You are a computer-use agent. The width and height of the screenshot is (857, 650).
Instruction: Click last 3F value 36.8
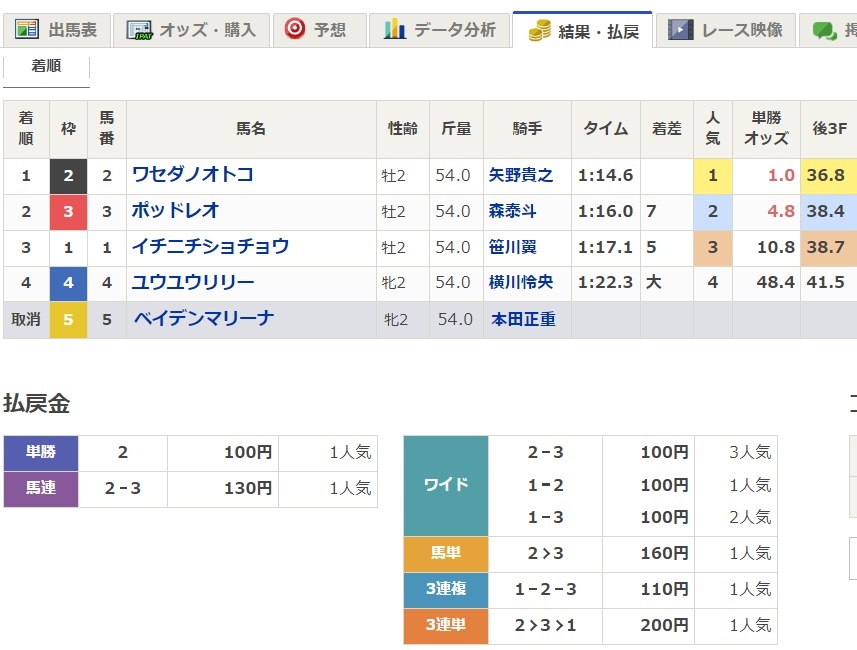[825, 175]
